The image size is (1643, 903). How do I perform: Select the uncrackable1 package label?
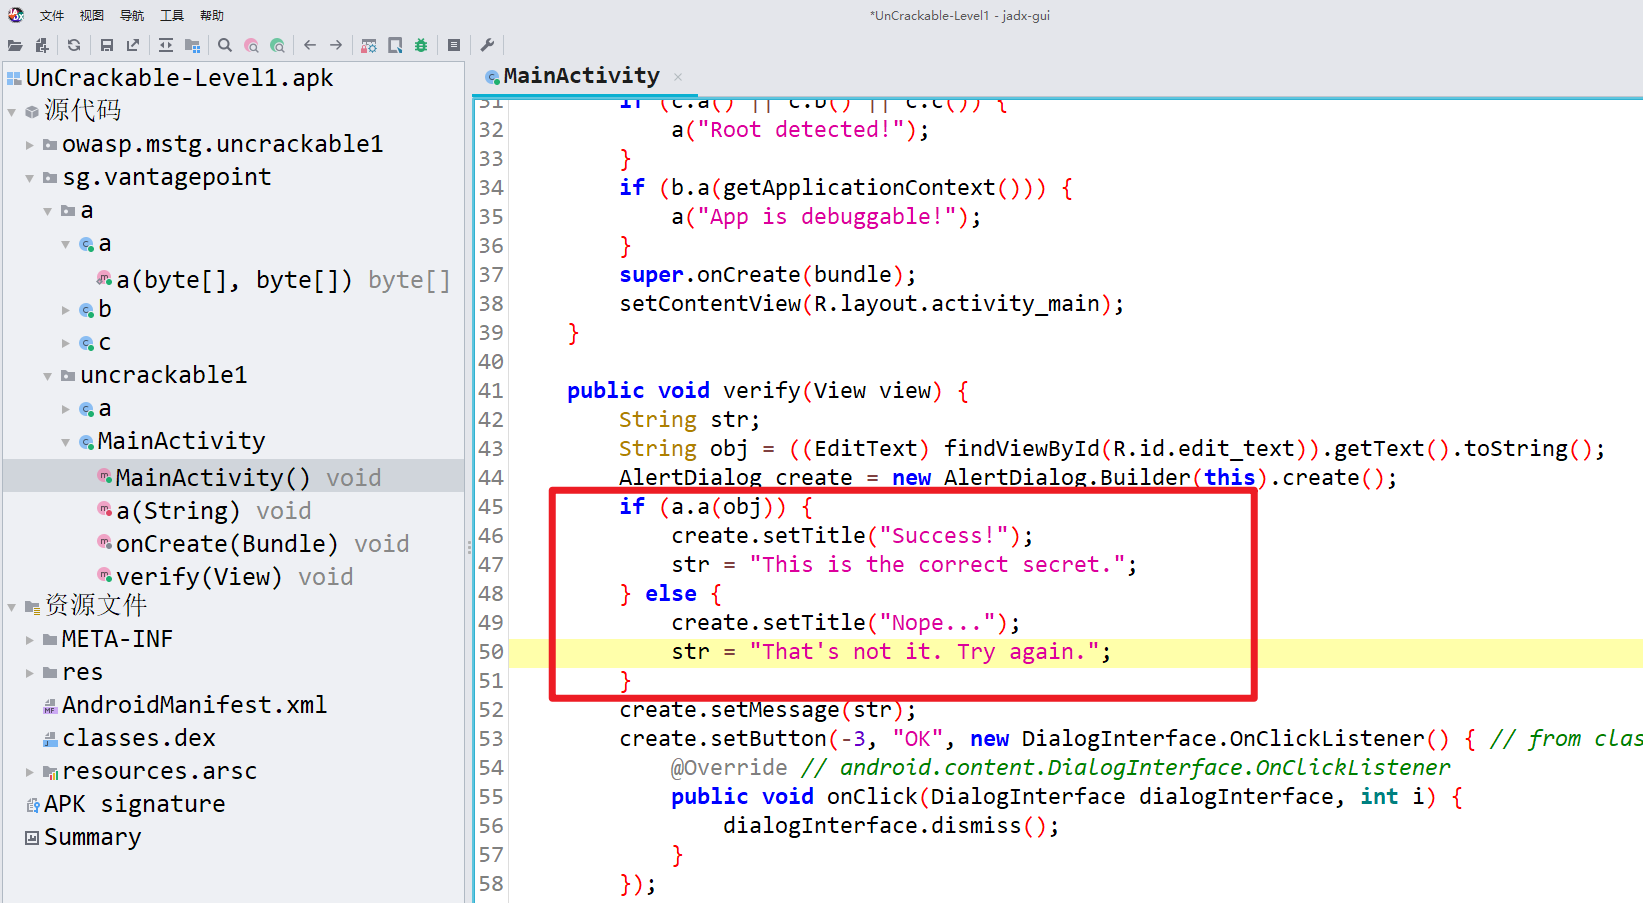click(163, 375)
